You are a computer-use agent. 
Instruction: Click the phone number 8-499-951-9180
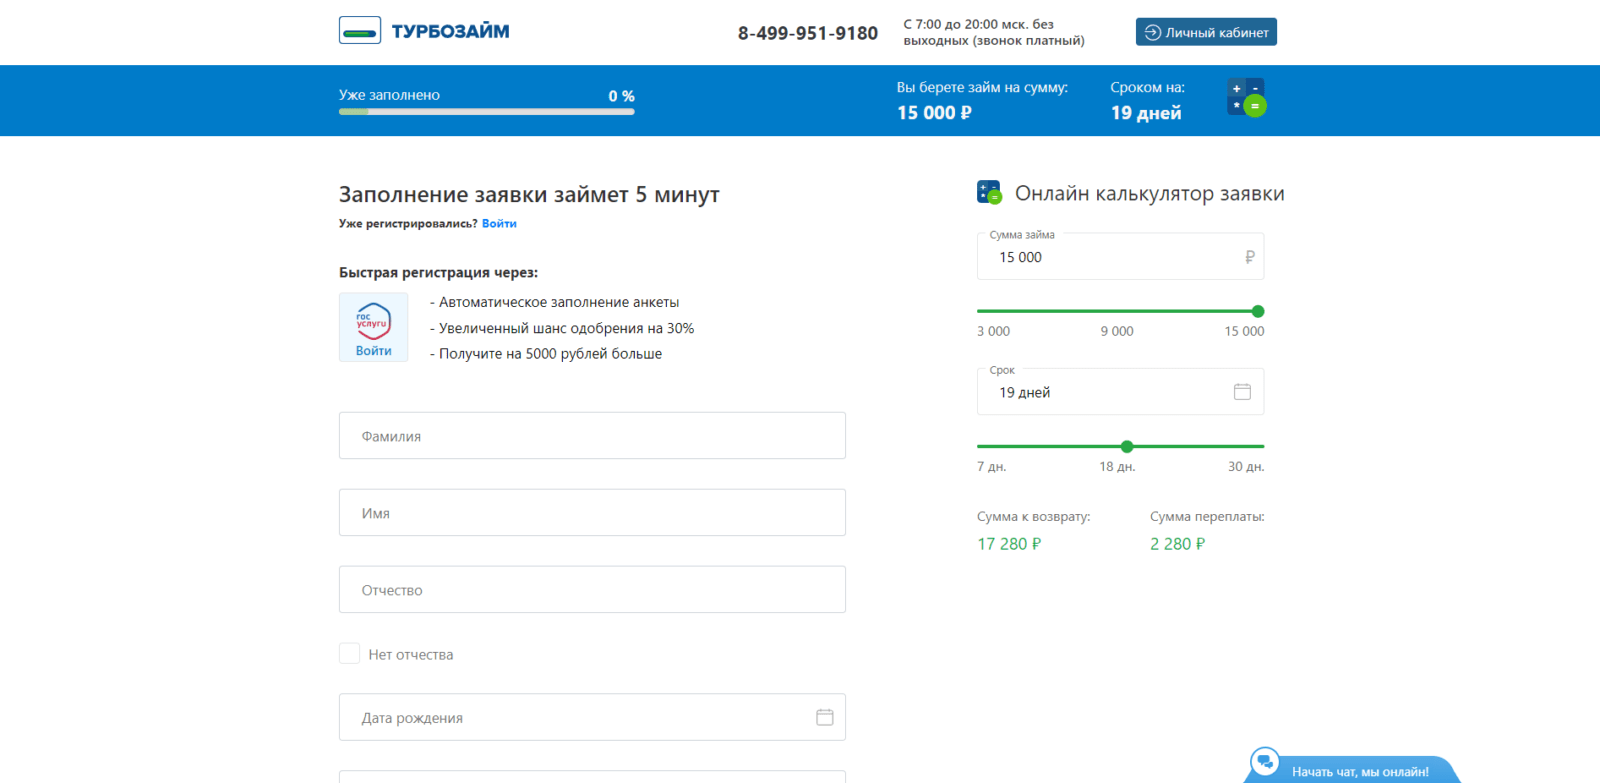[x=808, y=33]
